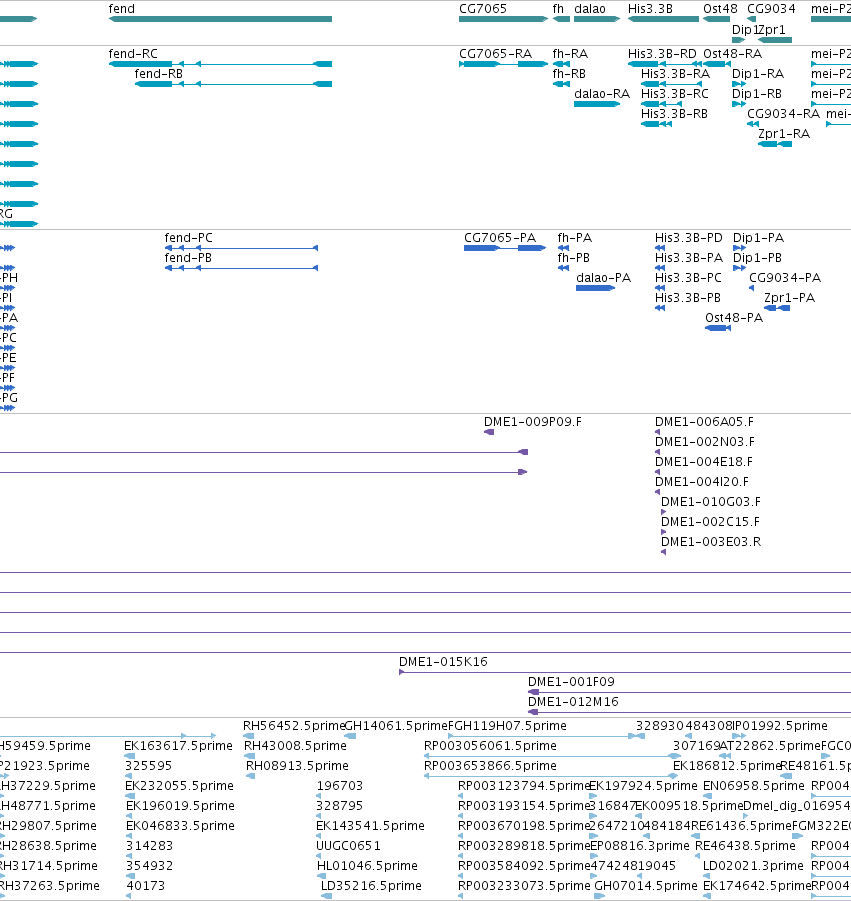Open the DME1-012M16 BAC label
Image resolution: width=851 pixels, height=901 pixels.
(x=573, y=702)
